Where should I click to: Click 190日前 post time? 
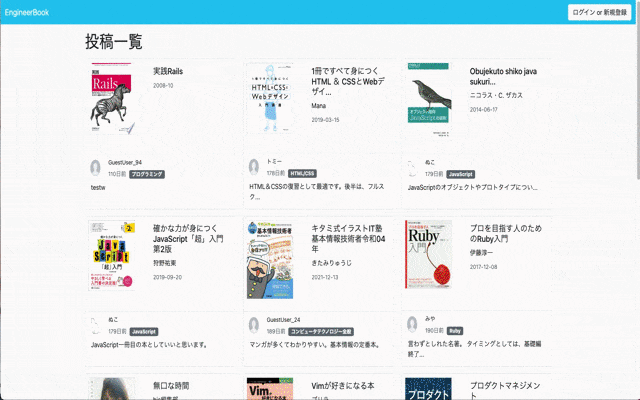[x=434, y=331]
